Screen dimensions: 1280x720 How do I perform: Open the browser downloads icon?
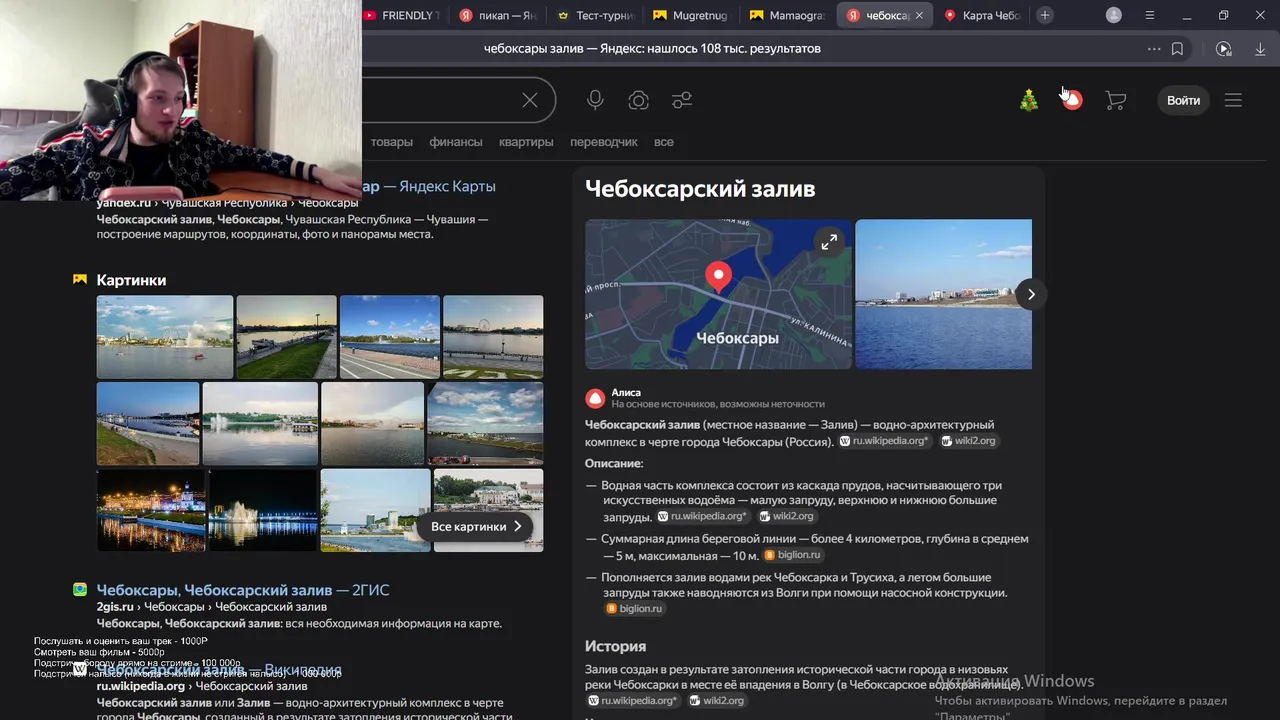1260,49
